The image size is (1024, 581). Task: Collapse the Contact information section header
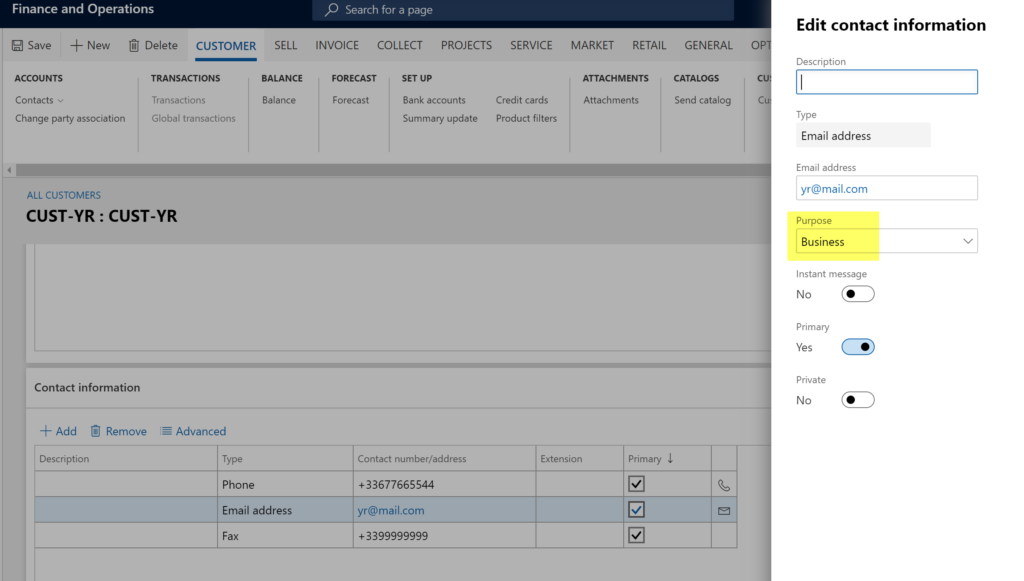pyautogui.click(x=81, y=387)
